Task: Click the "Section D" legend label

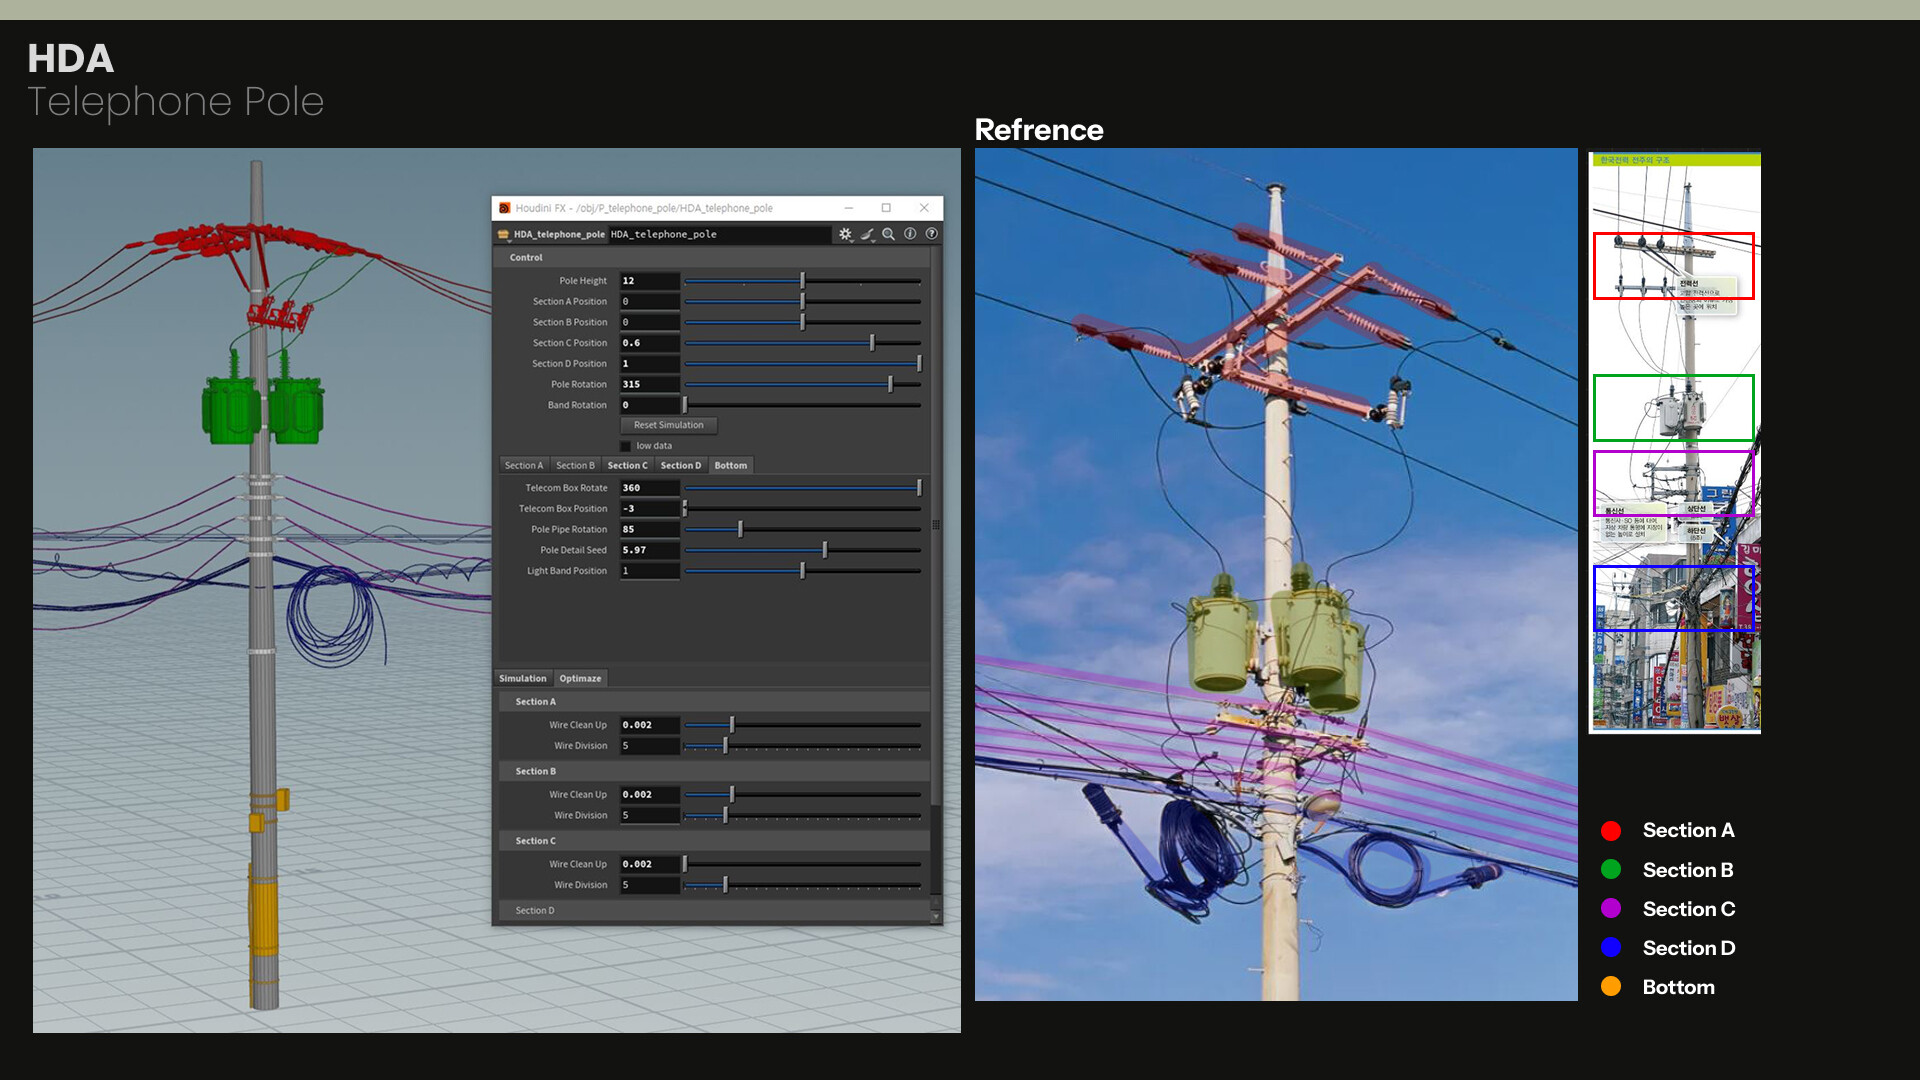Action: tap(1689, 948)
